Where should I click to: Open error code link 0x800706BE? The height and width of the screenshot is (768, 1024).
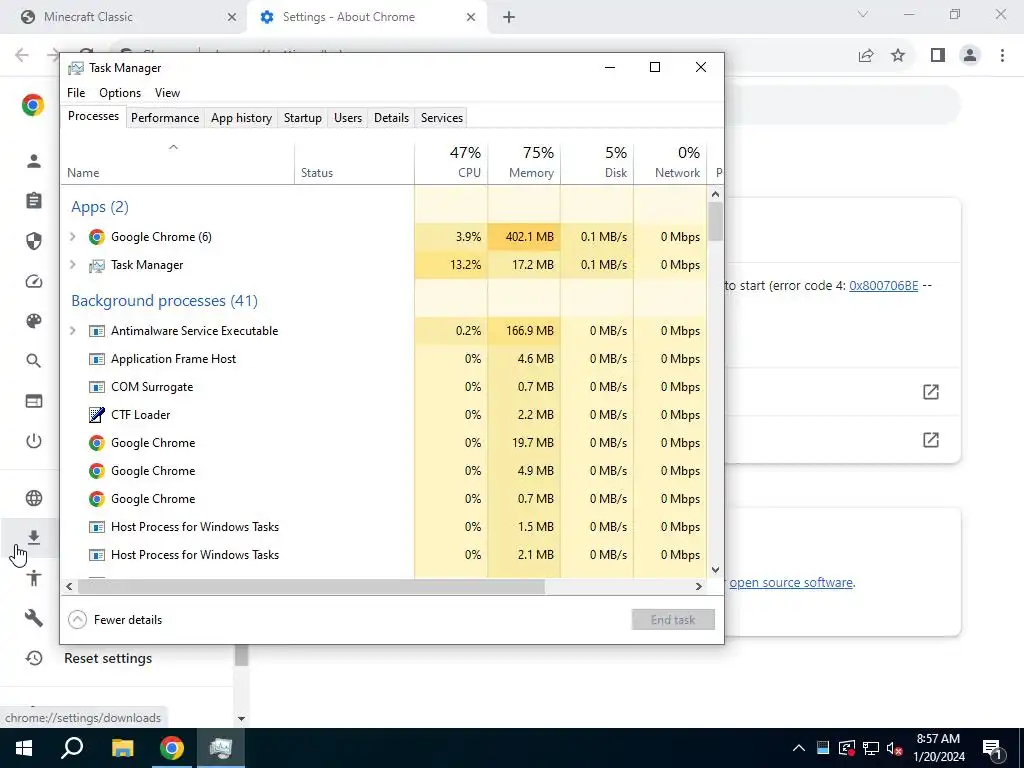pyautogui.click(x=883, y=285)
